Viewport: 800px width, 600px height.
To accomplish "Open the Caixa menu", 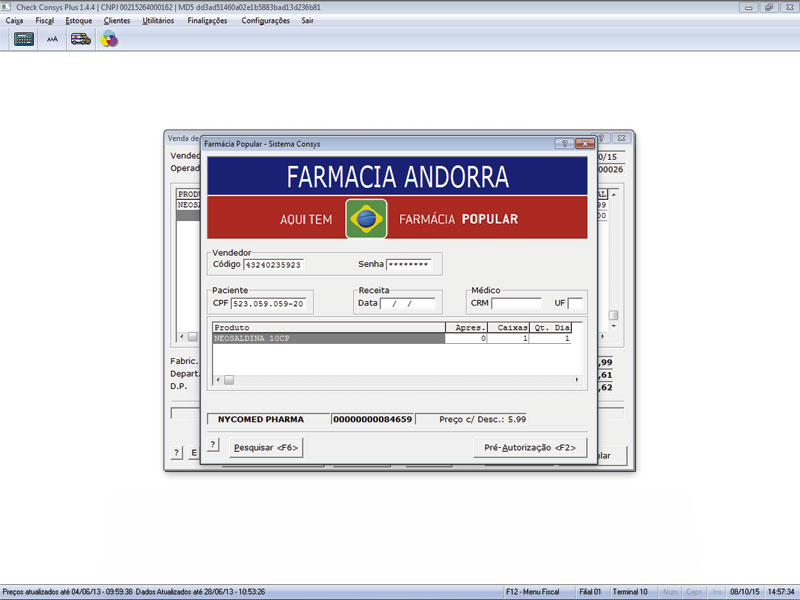I will (14, 20).
